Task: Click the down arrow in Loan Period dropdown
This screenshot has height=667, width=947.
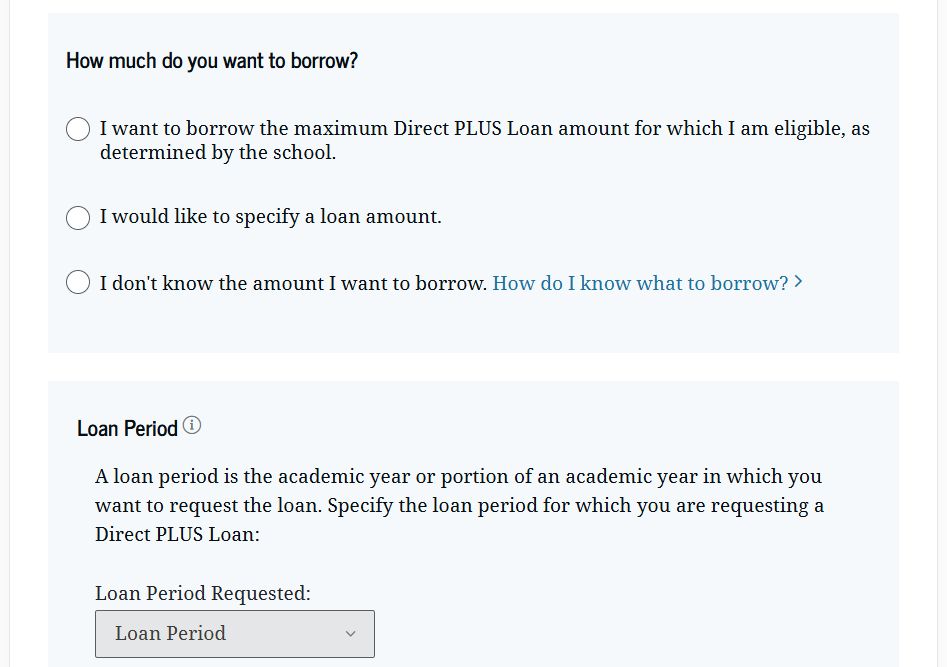Action: [x=350, y=634]
